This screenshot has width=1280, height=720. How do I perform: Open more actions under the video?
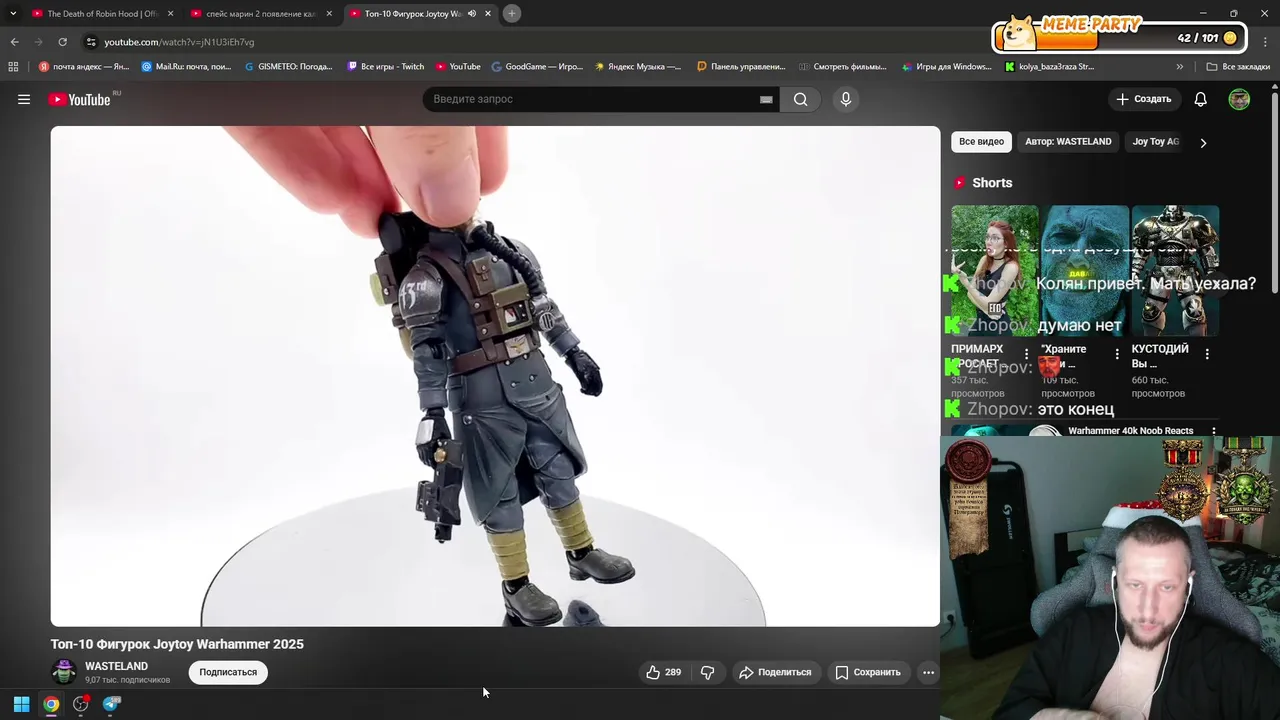tap(928, 672)
